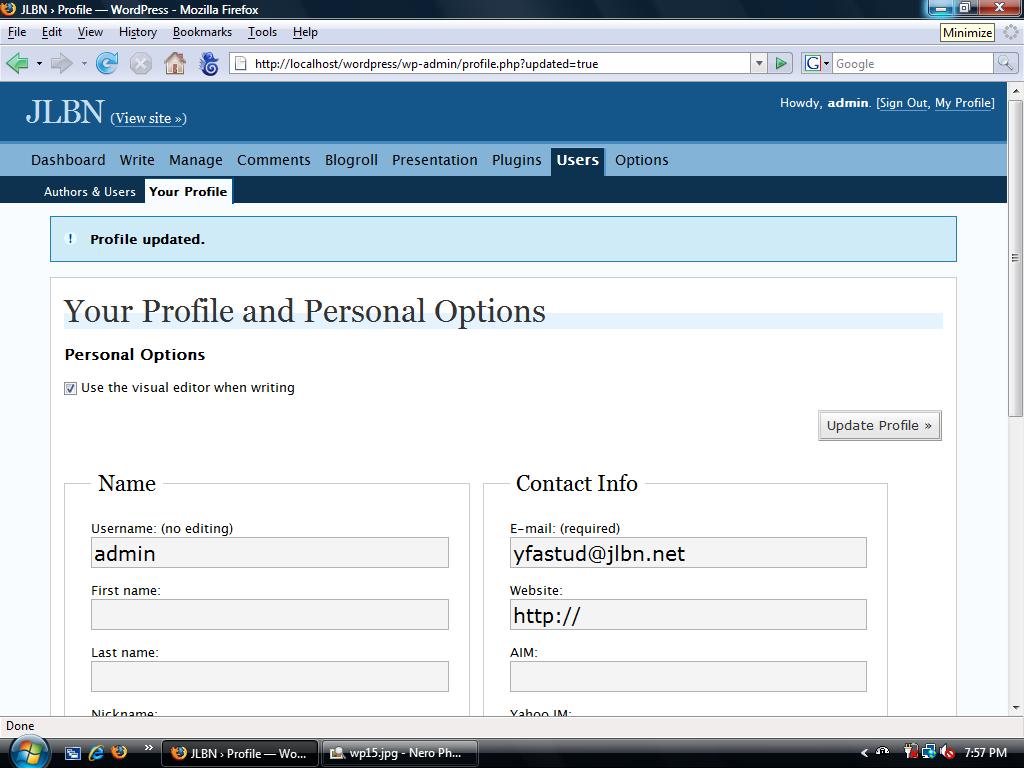Screen dimensions: 1024x768
Task: Click the blue swirl toolbar icon
Action: (209, 63)
